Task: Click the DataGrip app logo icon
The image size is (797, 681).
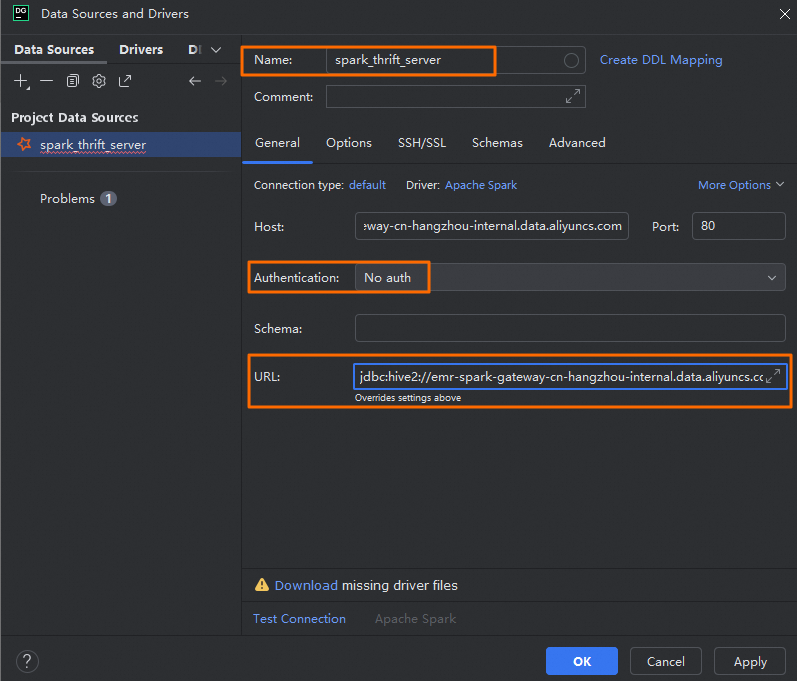Action: [21, 13]
